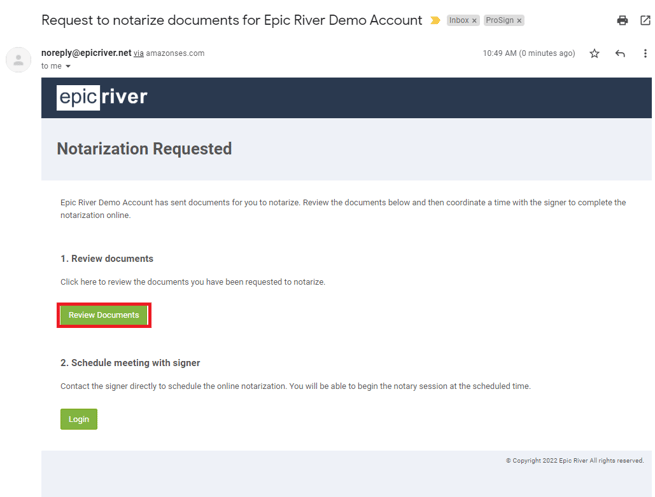Click the '10:49 AM (0 minutes ago)' timestamp
Viewport: 655px width, 497px height.
click(529, 53)
